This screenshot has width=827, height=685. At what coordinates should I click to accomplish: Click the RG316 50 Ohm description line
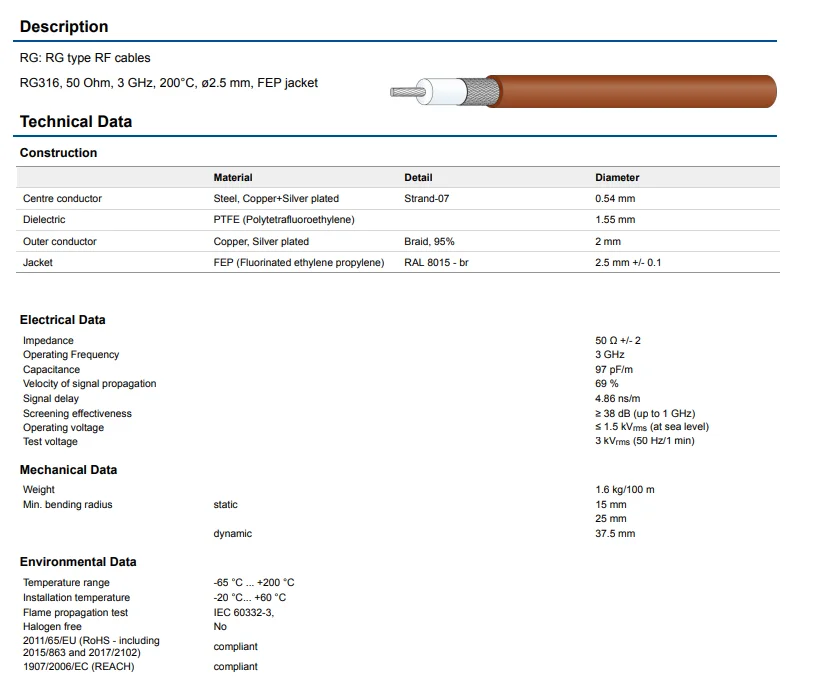169,83
